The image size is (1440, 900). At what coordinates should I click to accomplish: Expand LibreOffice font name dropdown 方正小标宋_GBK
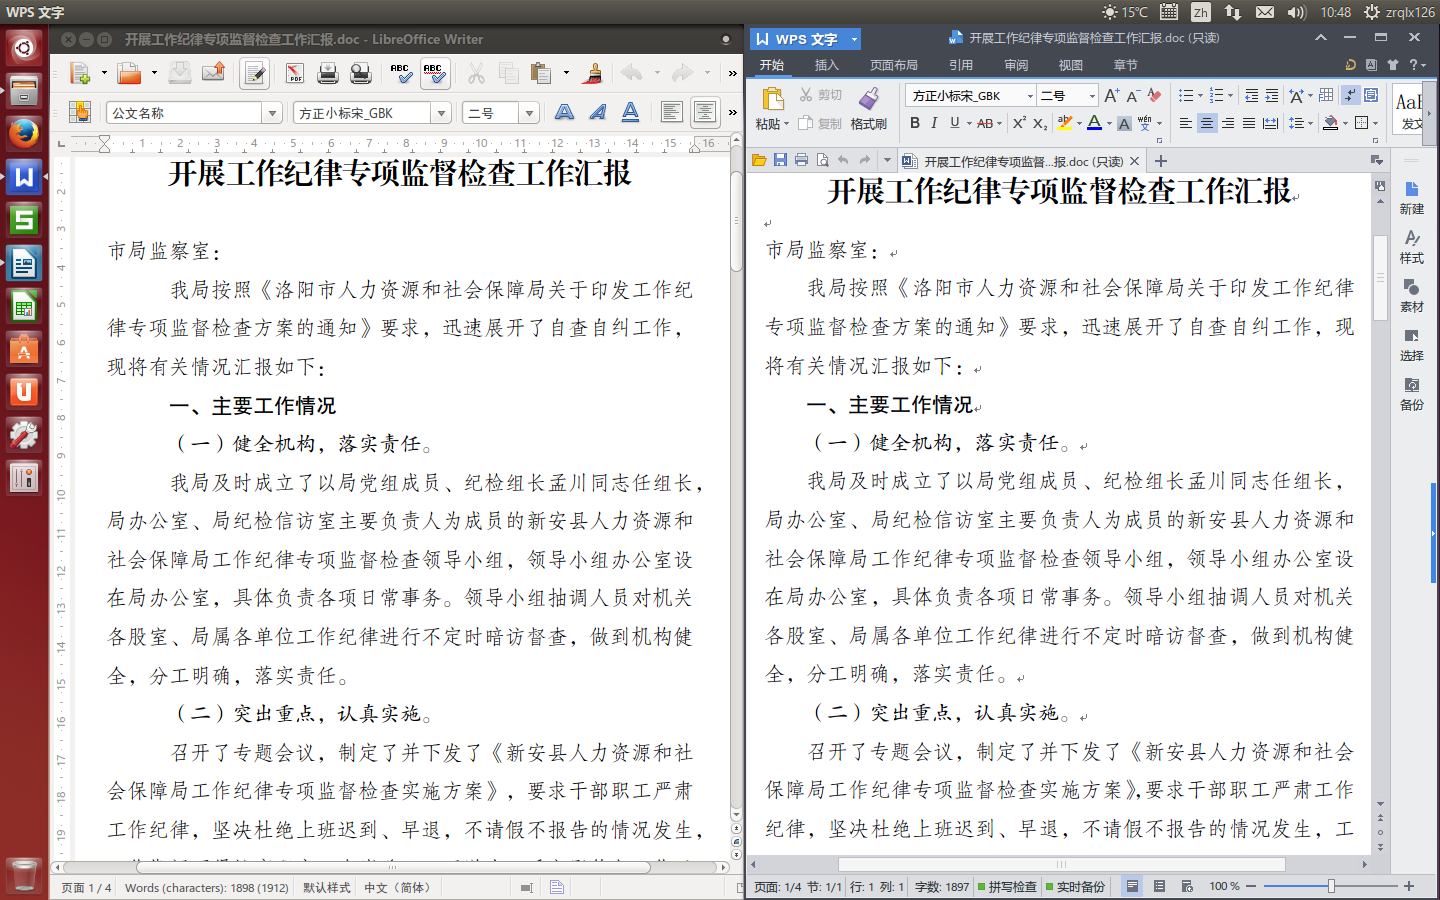click(441, 113)
